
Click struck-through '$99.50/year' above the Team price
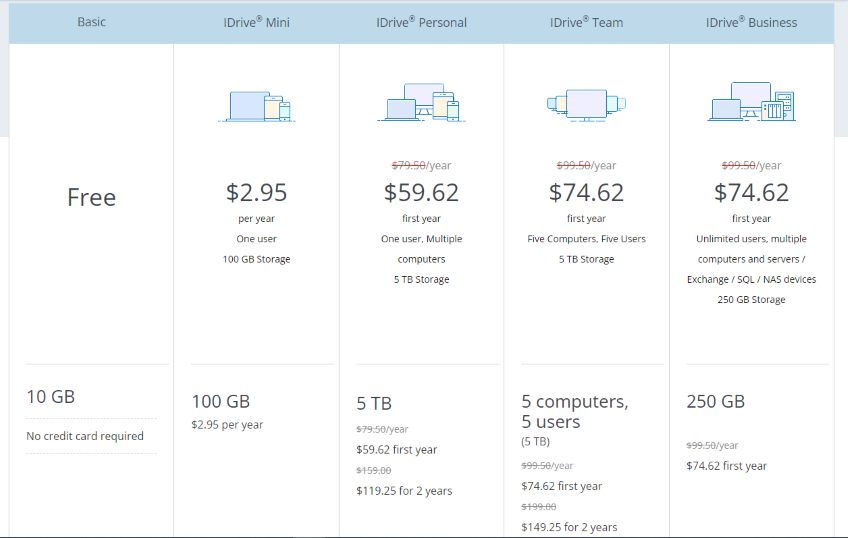[586, 165]
